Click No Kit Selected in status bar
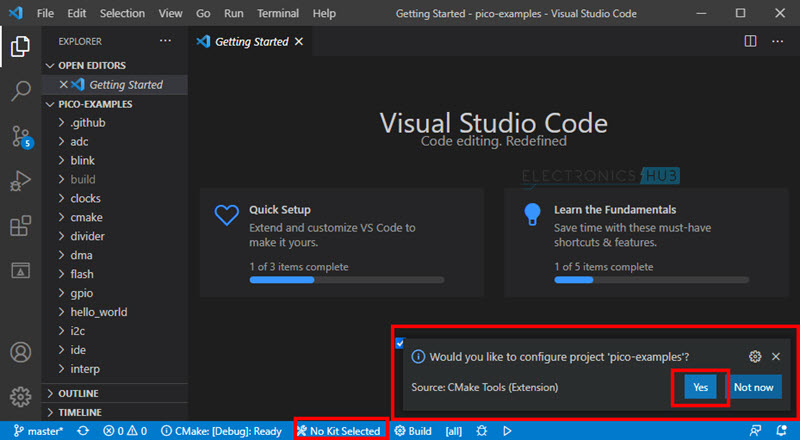Screen dimensions: 800x440 [339, 431]
